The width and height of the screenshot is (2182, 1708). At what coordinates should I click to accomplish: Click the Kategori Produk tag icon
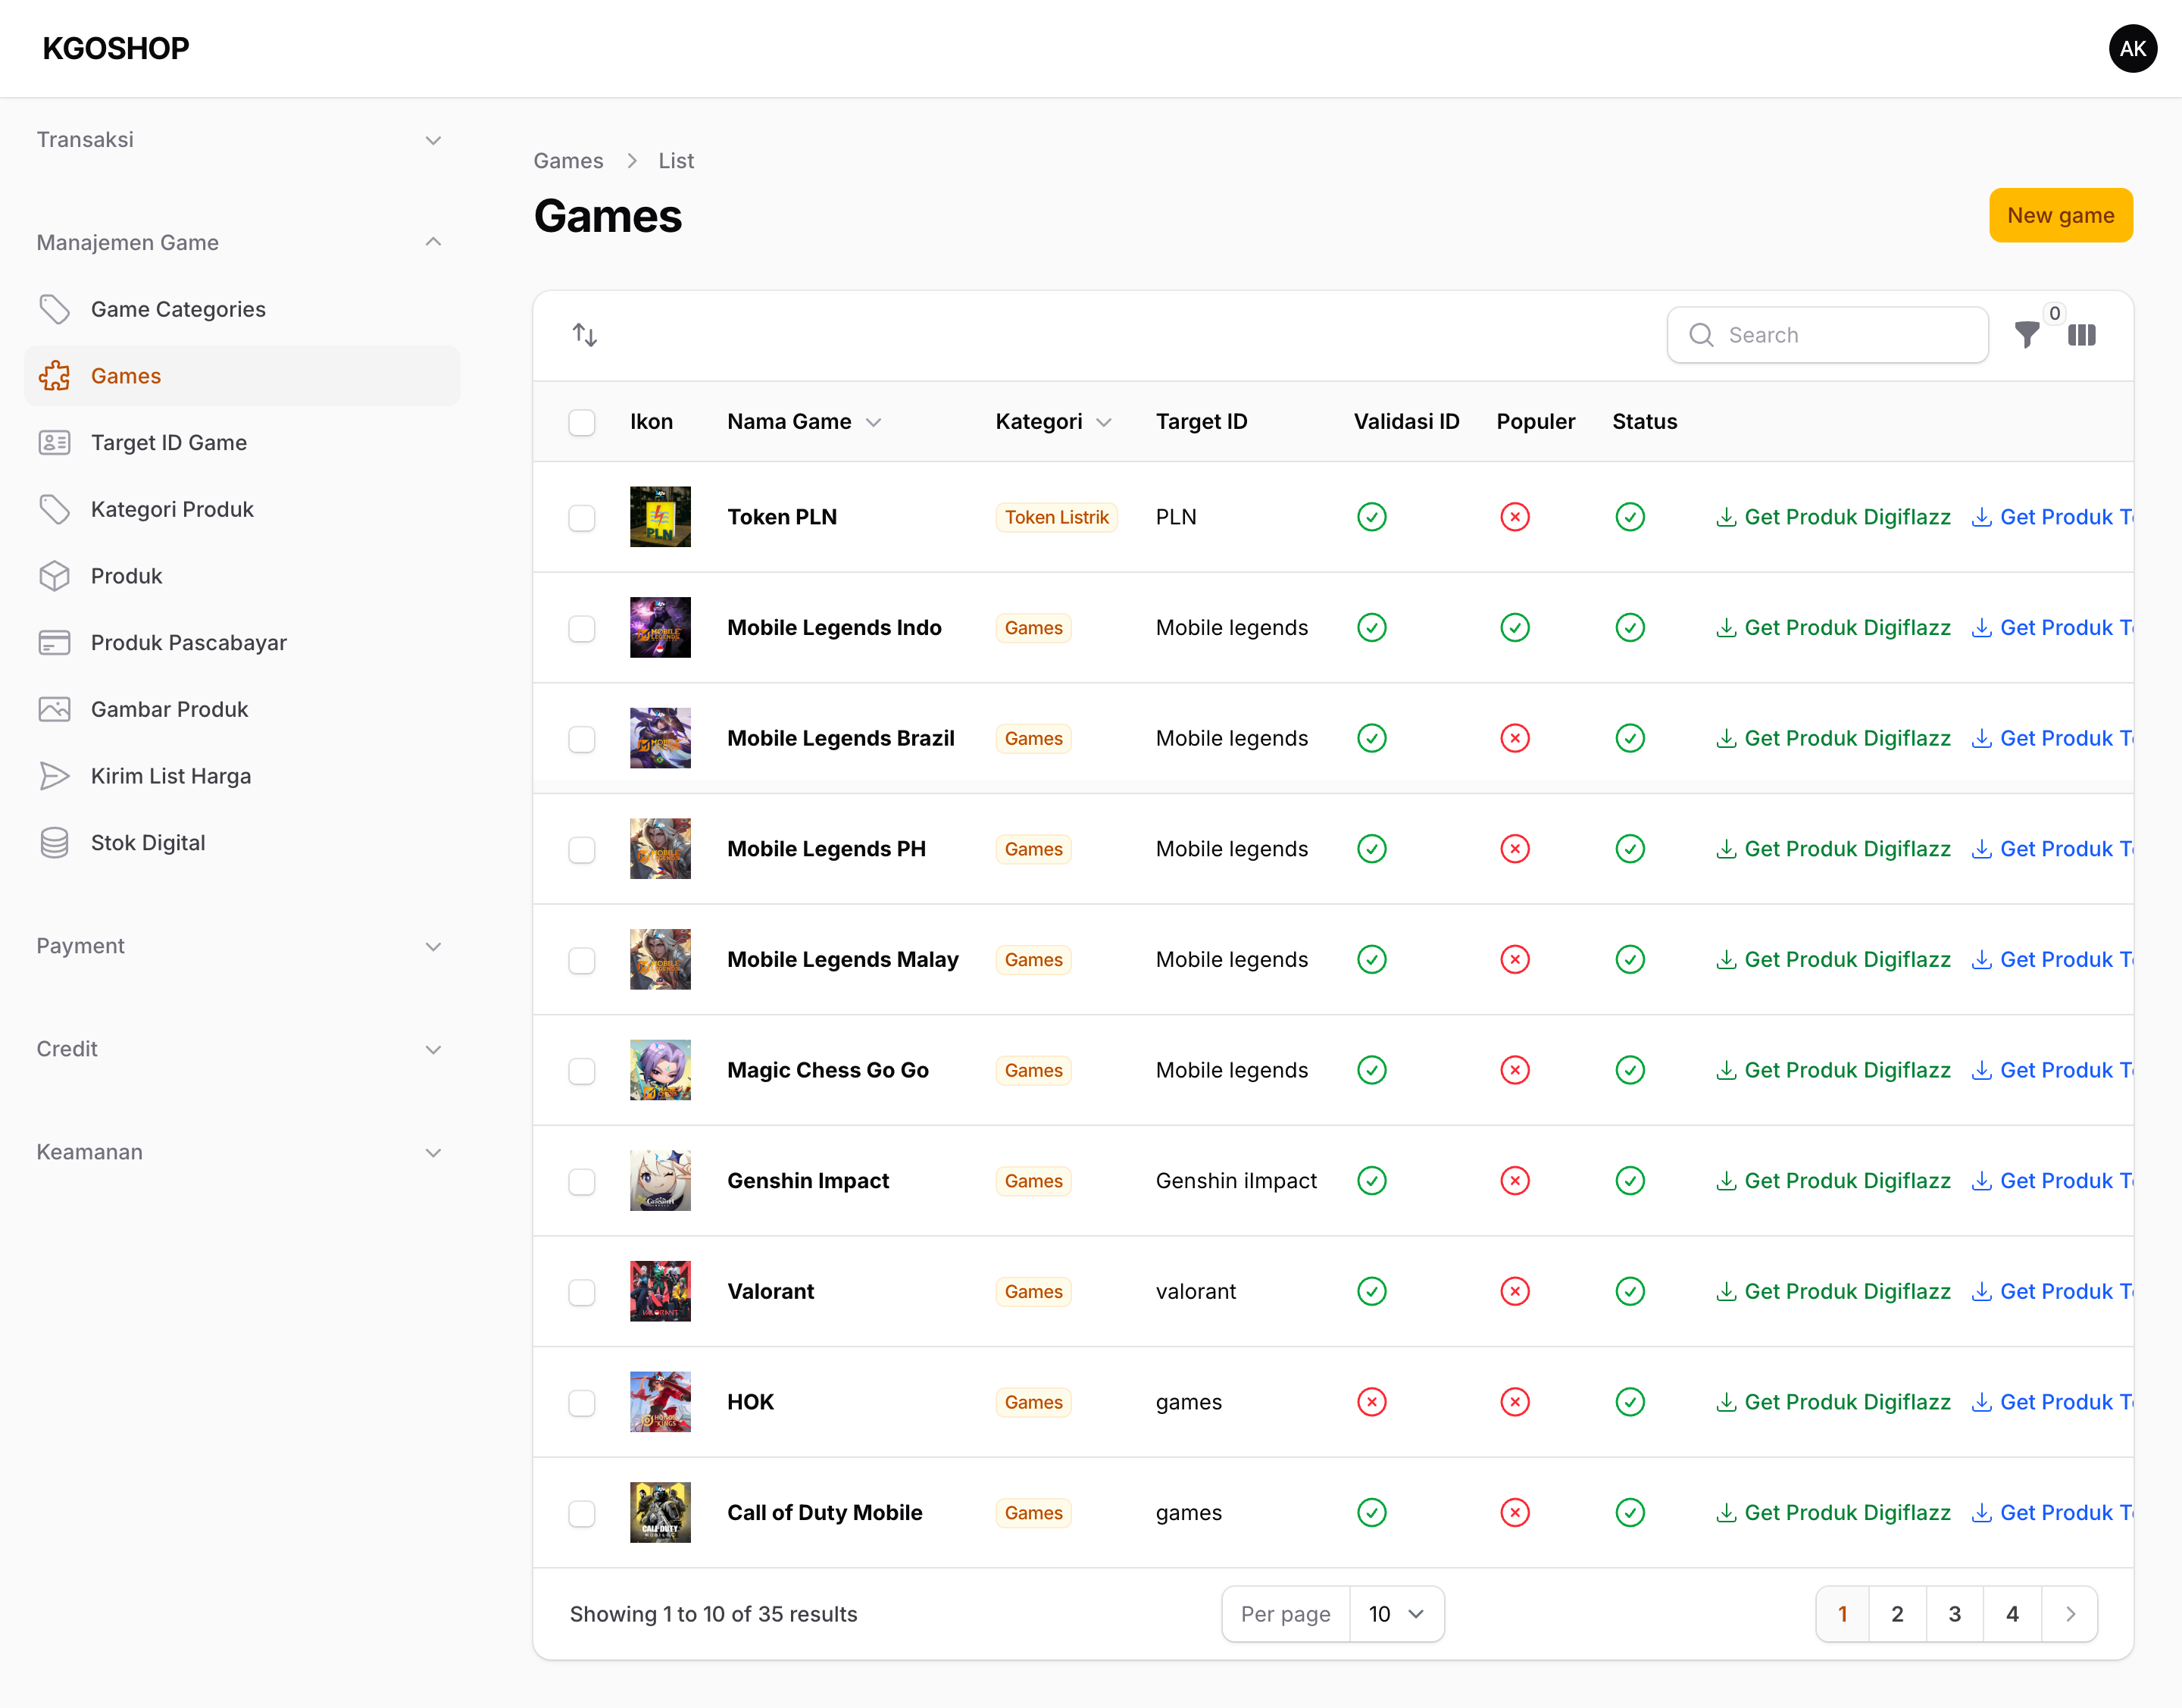[x=54, y=509]
